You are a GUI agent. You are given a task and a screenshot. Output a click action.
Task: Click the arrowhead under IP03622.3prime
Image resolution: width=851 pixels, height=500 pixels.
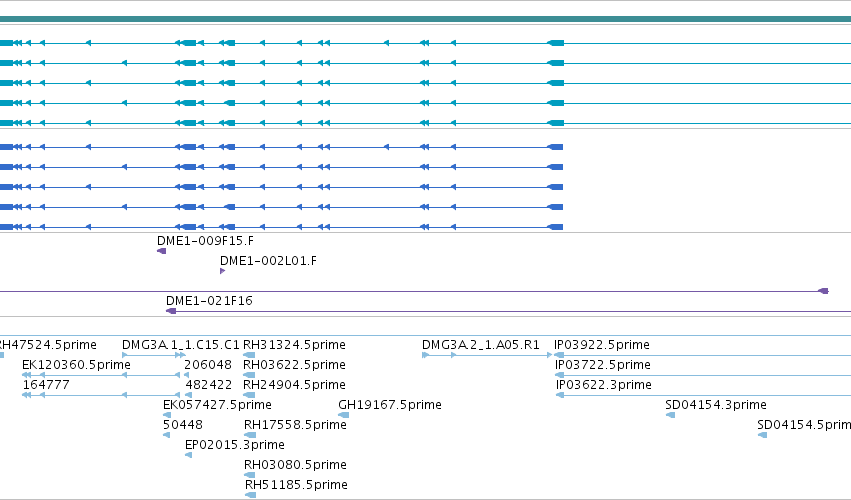(x=560, y=395)
